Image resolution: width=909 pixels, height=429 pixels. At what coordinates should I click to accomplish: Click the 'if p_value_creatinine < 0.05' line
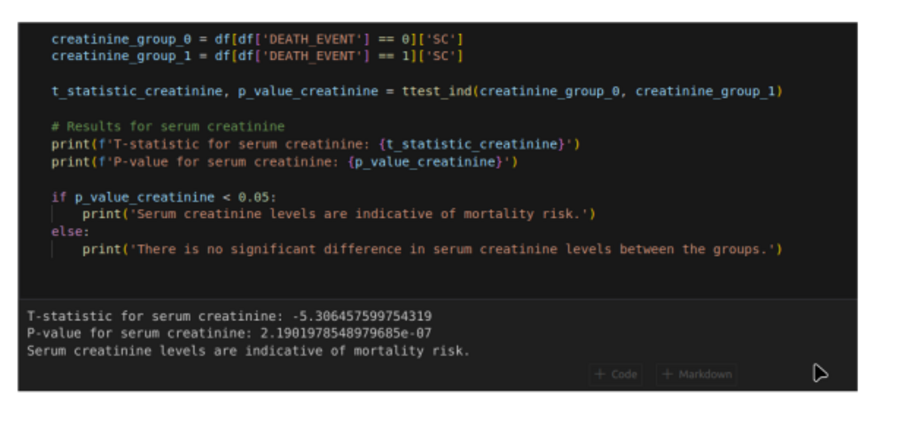click(163, 197)
